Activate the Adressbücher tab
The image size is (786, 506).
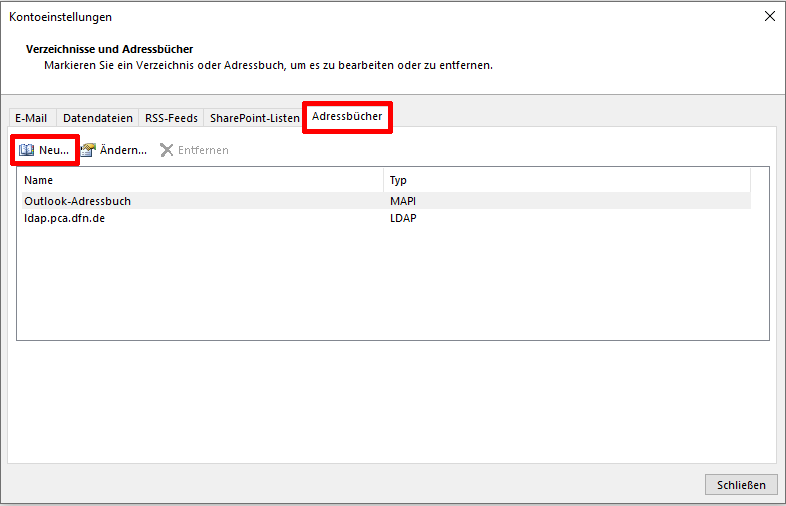pos(347,117)
